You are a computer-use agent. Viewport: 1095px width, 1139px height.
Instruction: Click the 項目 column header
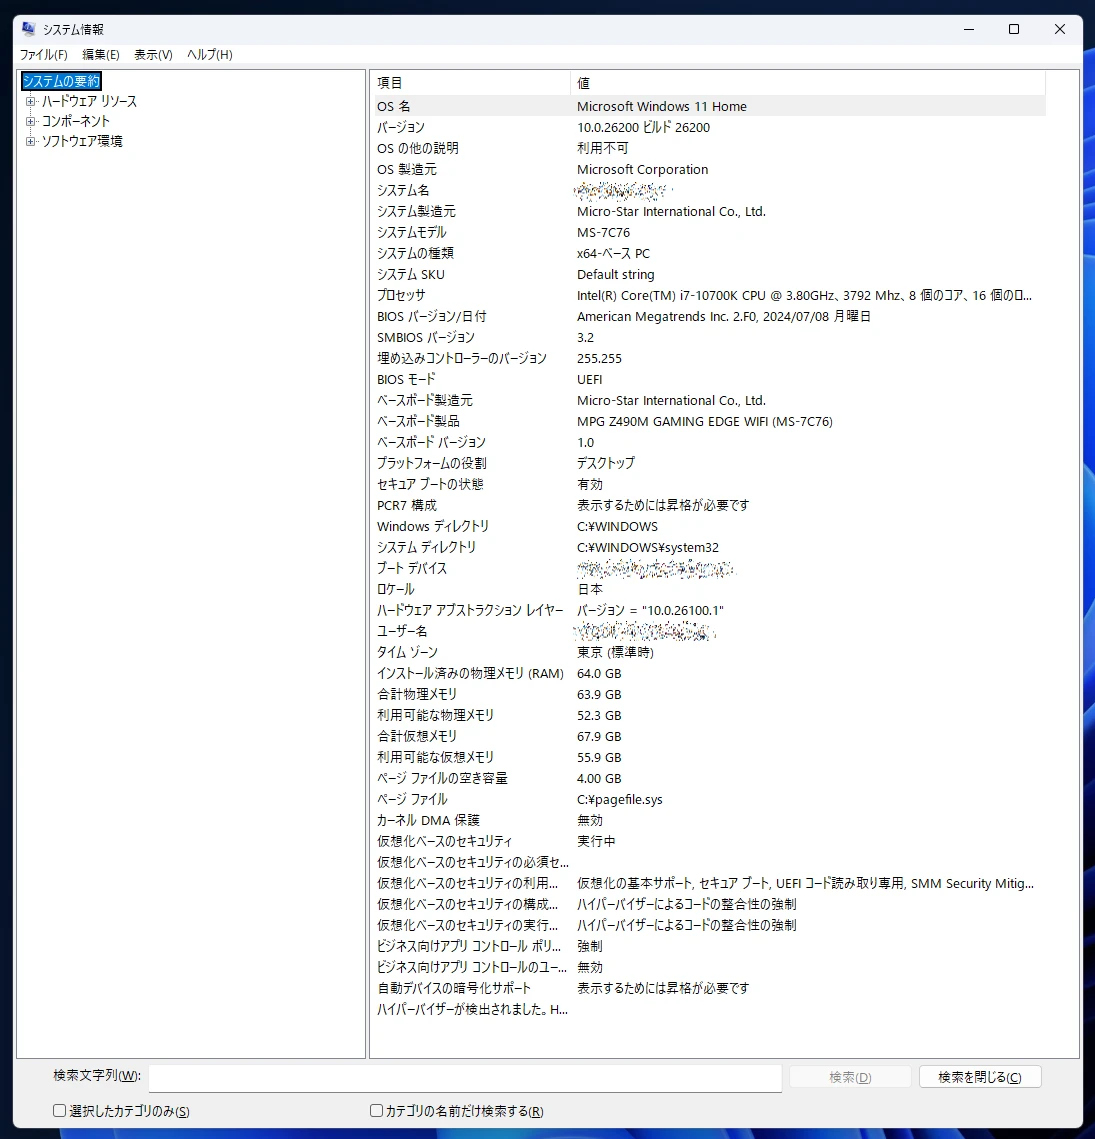(470, 83)
